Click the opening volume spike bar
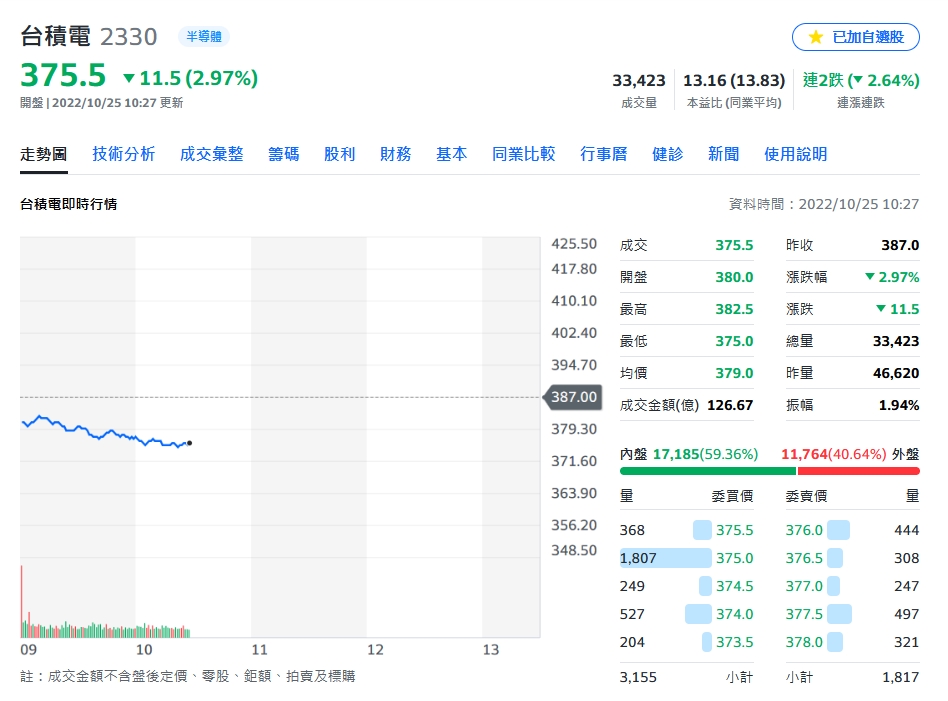The height and width of the screenshot is (701, 948). click(22, 601)
